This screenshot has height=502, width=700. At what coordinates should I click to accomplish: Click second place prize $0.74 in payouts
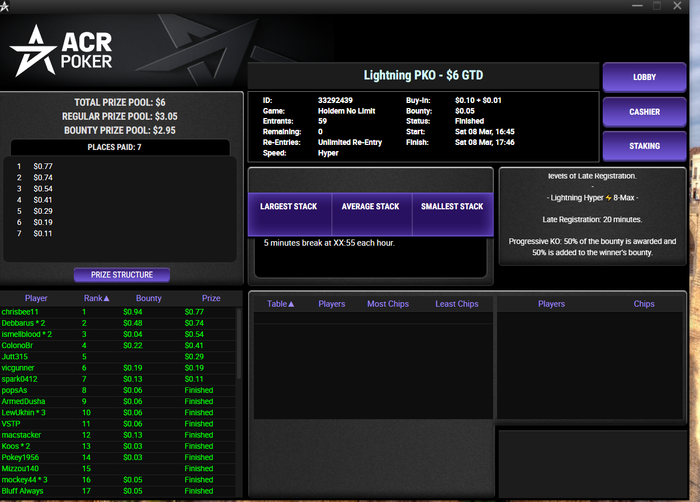coord(43,177)
